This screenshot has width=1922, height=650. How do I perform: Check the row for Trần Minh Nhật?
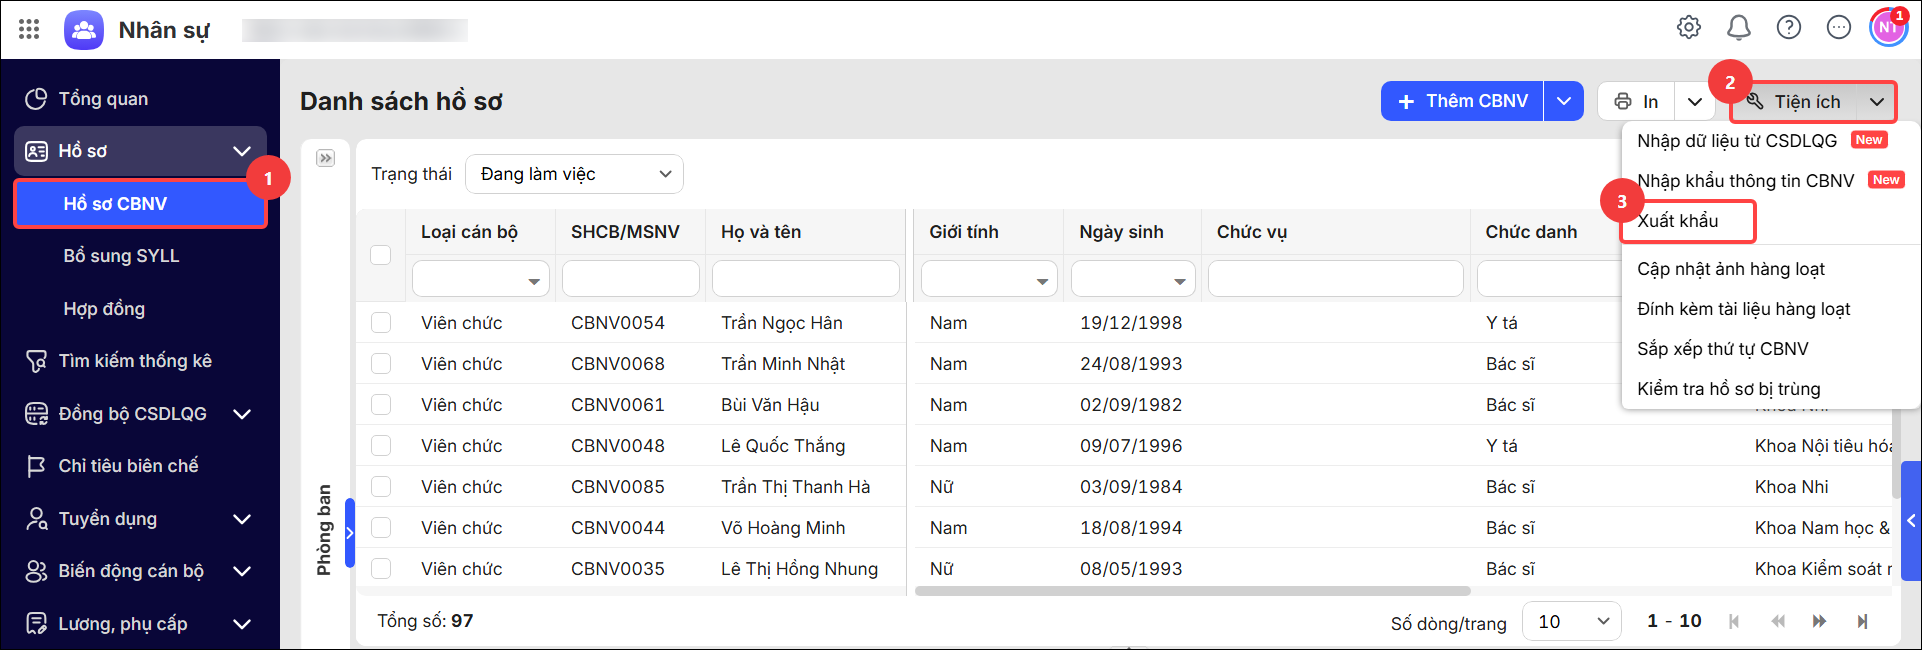click(x=381, y=364)
